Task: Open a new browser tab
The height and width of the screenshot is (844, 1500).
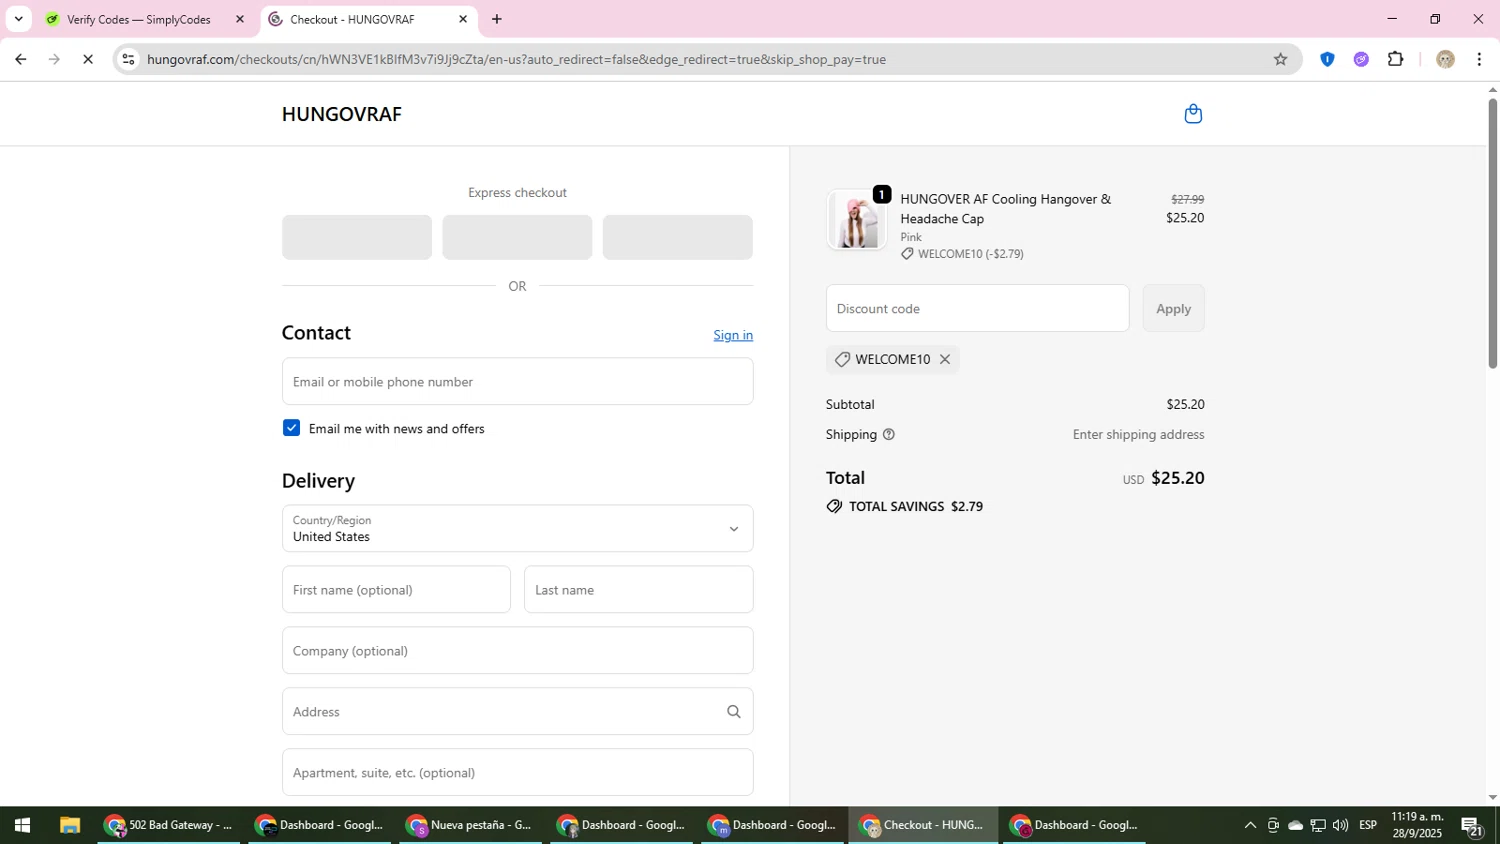Action: coord(497,19)
